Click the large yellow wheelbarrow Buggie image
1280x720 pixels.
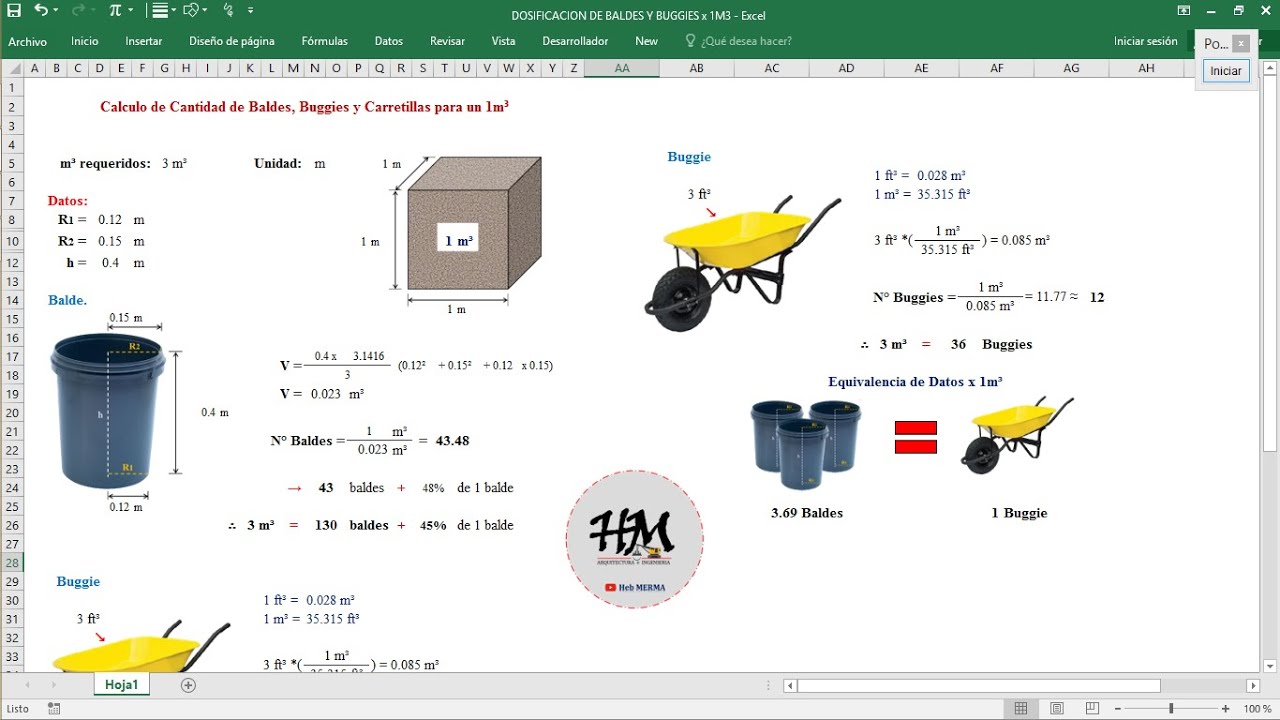coord(743,265)
